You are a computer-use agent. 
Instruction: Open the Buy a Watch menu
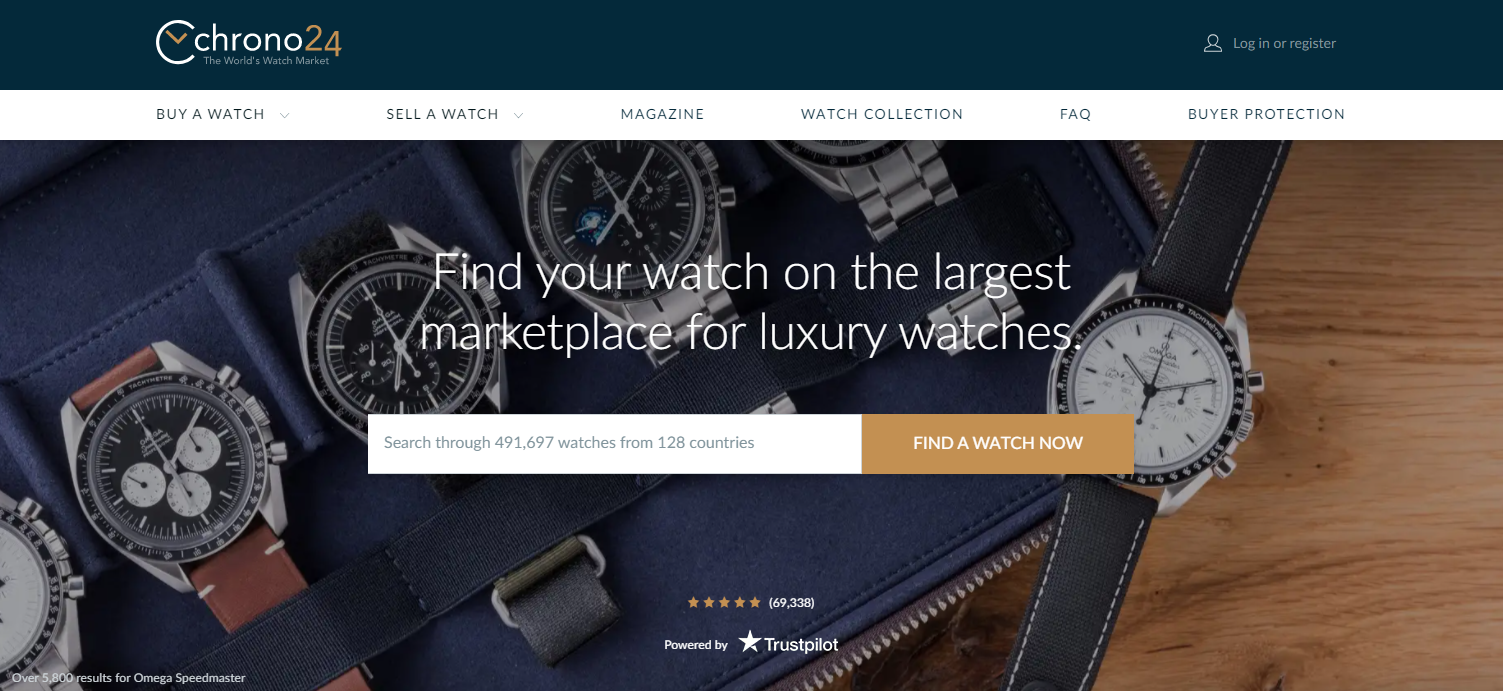pyautogui.click(x=210, y=114)
